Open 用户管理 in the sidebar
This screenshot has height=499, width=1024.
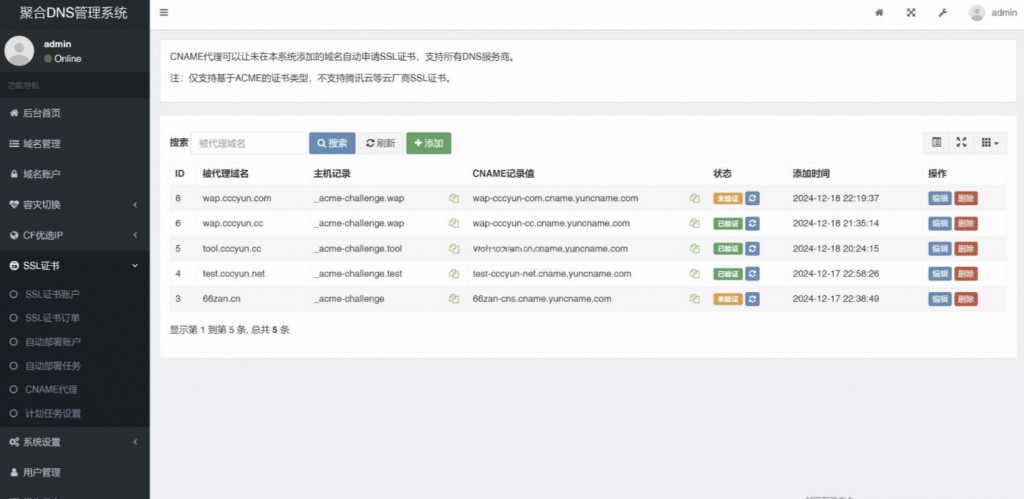tap(74, 472)
